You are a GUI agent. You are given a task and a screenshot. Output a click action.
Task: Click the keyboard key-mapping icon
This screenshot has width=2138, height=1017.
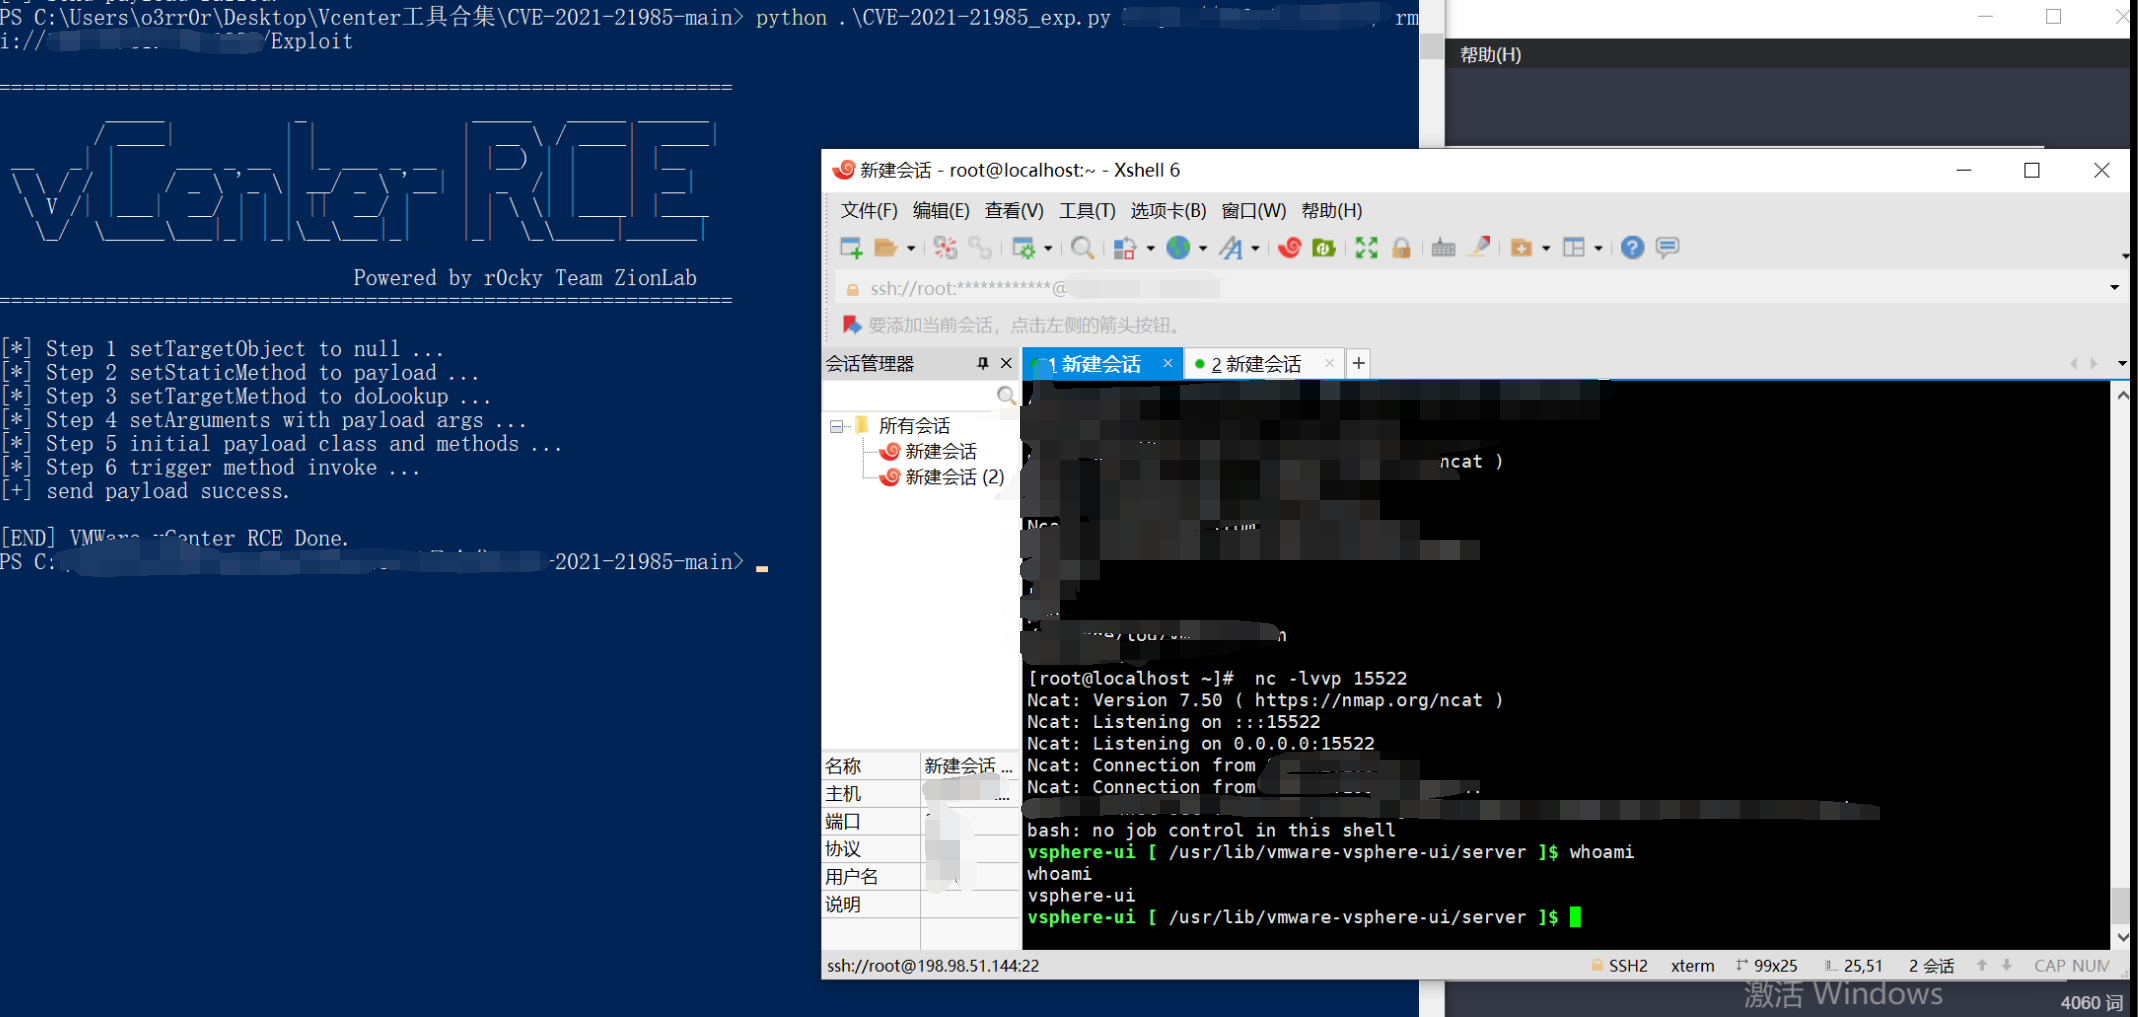click(x=1443, y=248)
